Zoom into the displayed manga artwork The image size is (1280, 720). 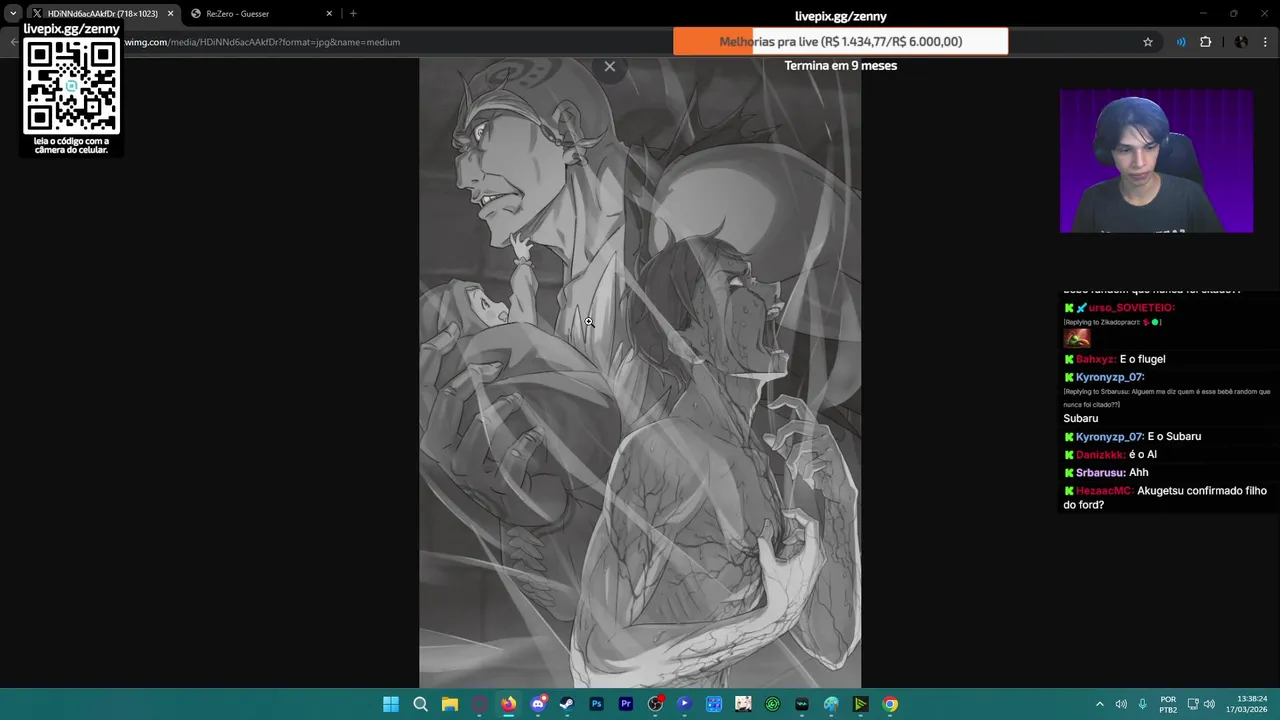pyautogui.click(x=640, y=372)
